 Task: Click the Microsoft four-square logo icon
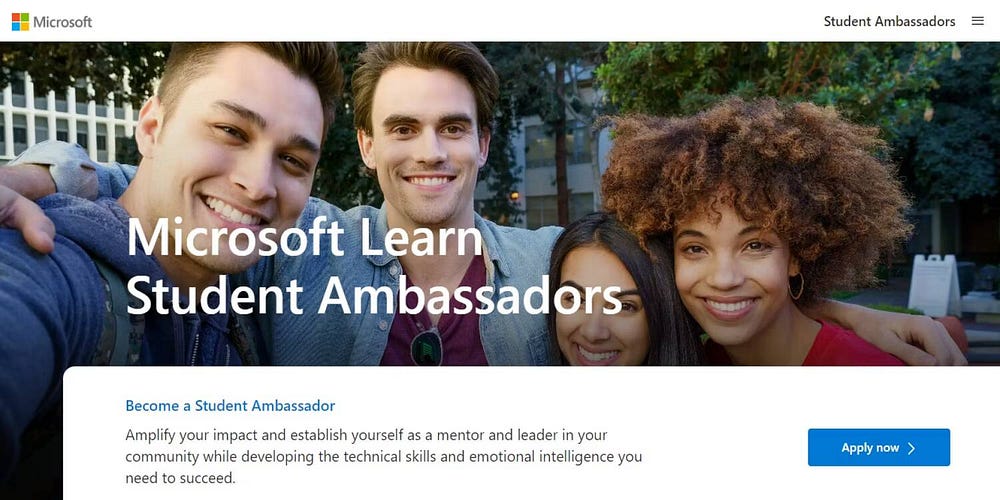tap(20, 22)
